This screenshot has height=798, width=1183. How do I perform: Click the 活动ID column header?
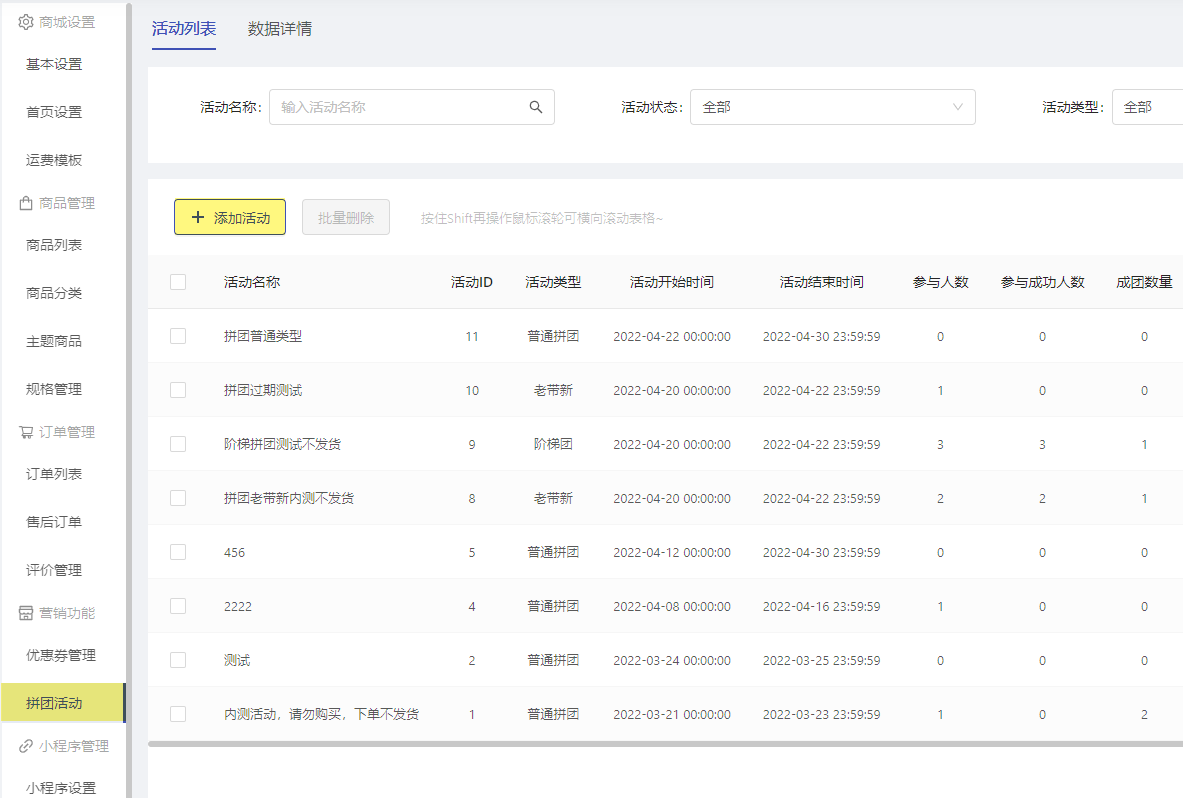tap(472, 282)
